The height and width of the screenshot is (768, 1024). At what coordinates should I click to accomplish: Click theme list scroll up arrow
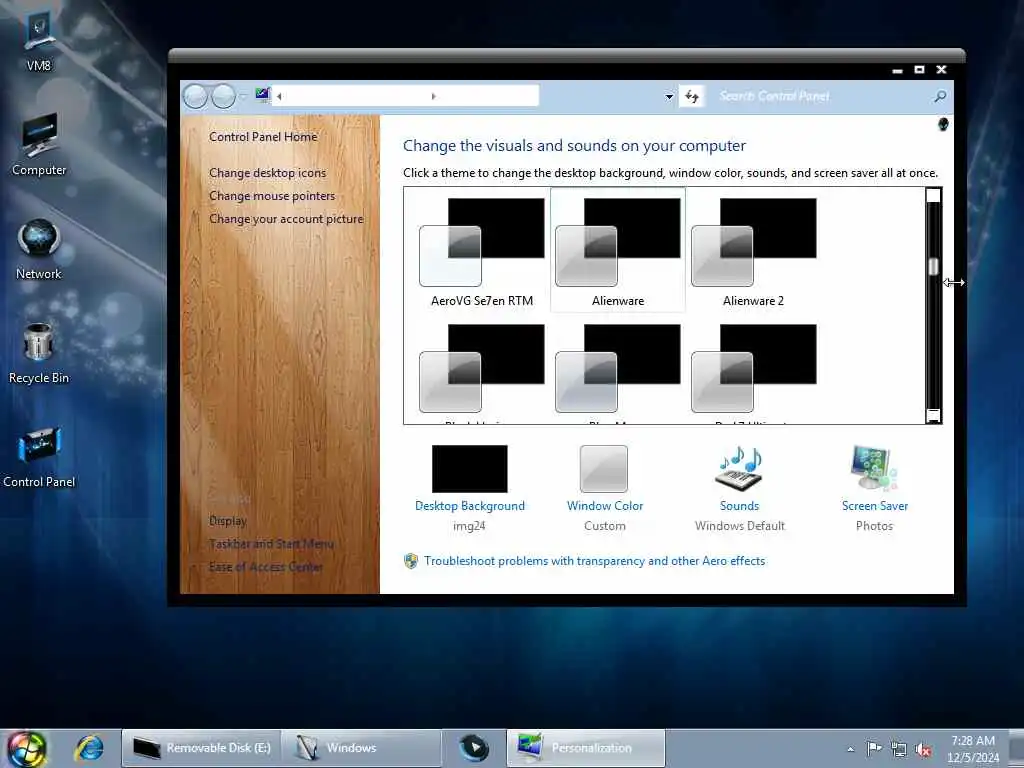[933, 195]
